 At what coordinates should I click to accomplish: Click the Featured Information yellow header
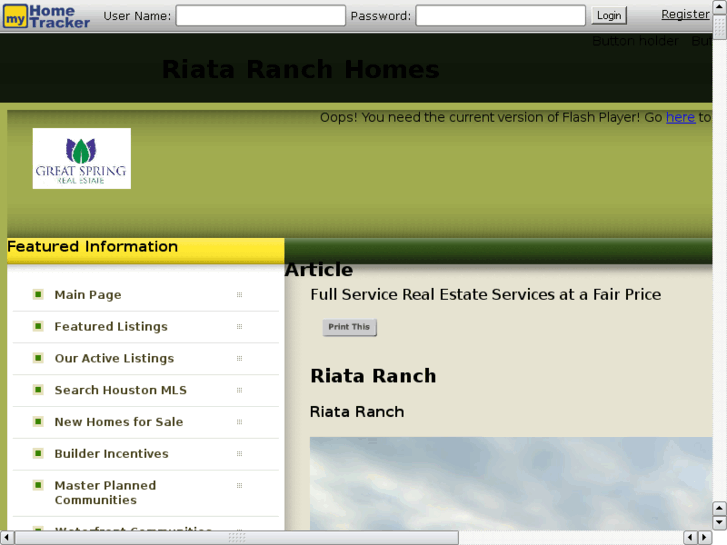(x=146, y=250)
